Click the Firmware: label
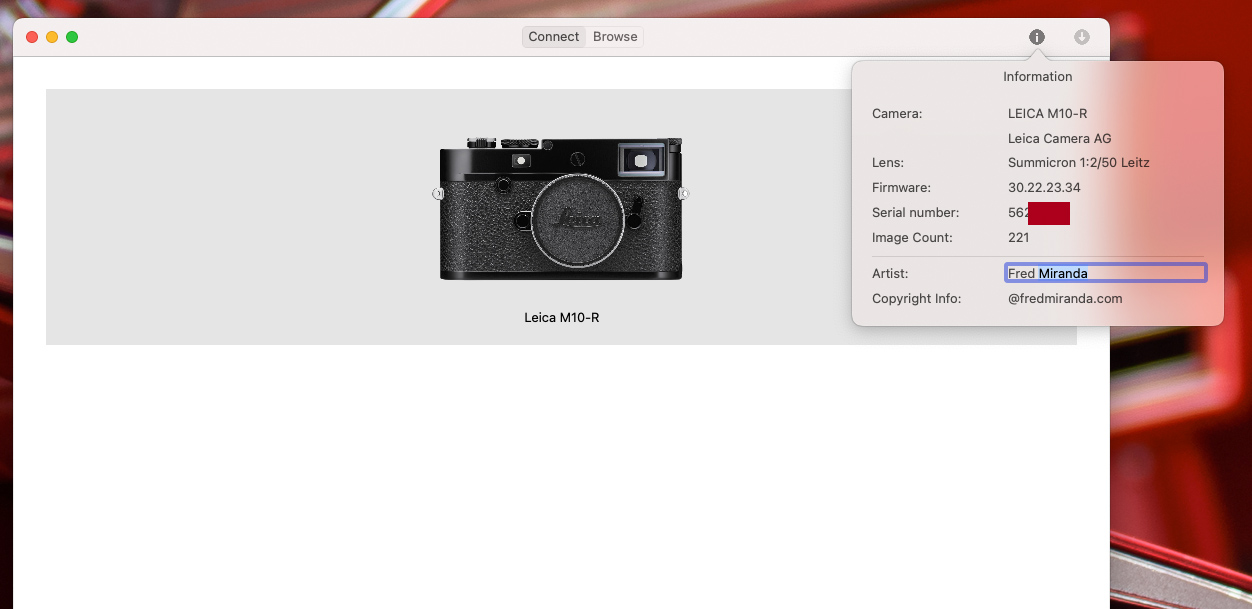 (x=901, y=187)
